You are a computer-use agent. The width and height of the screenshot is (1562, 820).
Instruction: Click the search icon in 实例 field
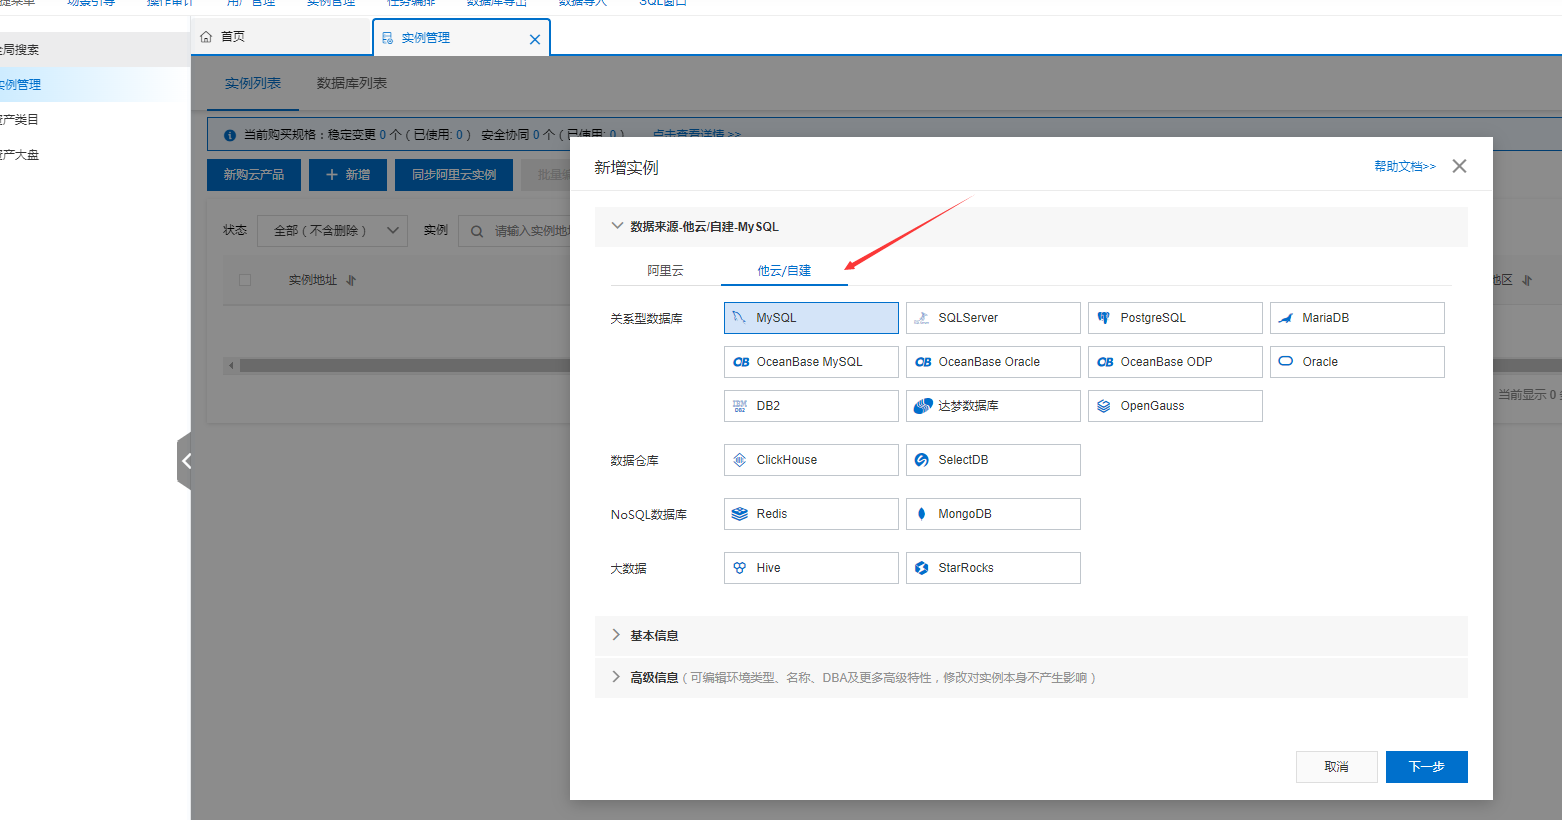(477, 231)
